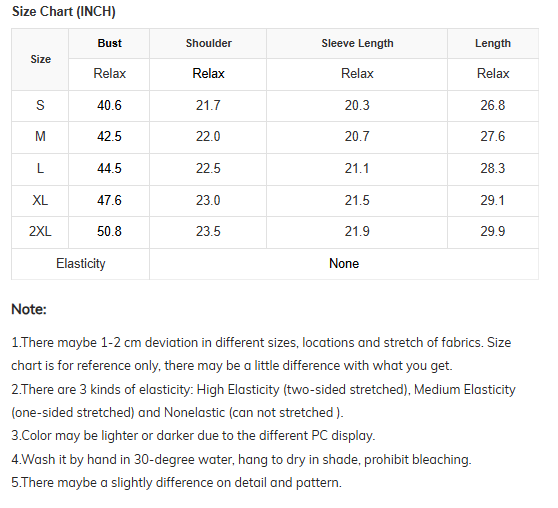Click the length value 29.1
Screen dimensions: 558x508
(x=493, y=200)
